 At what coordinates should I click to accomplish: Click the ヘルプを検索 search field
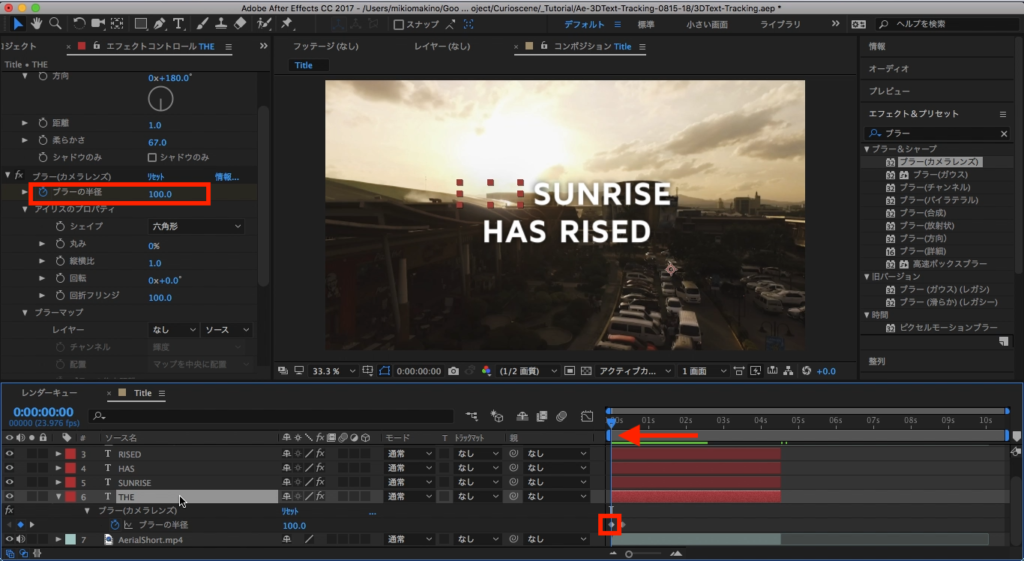(x=950, y=24)
